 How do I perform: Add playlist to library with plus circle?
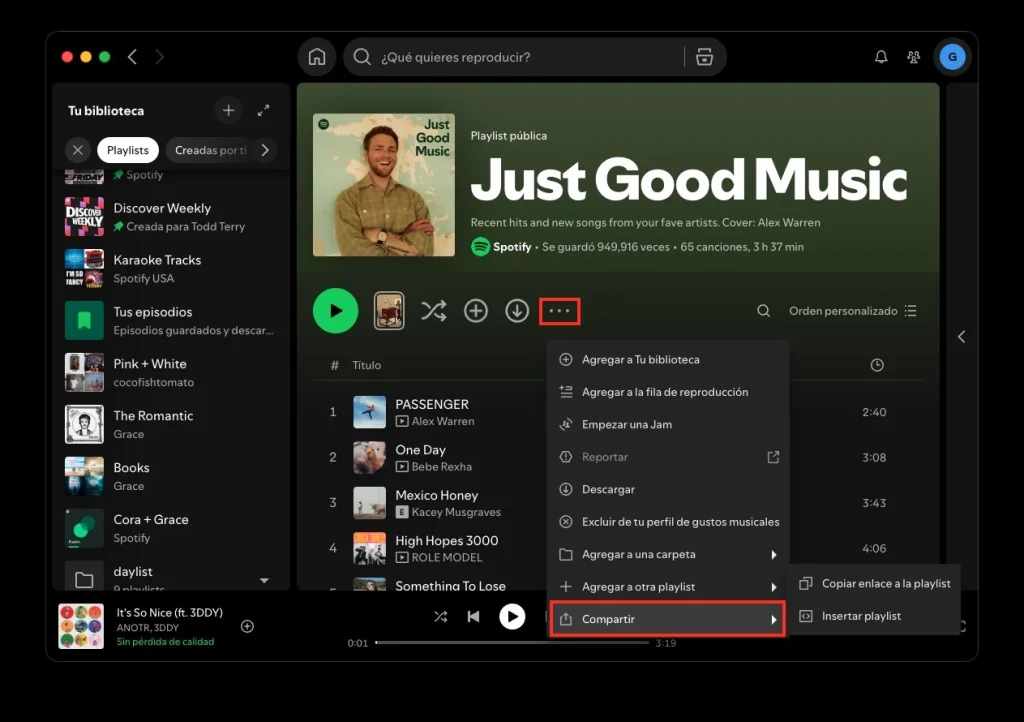point(475,311)
